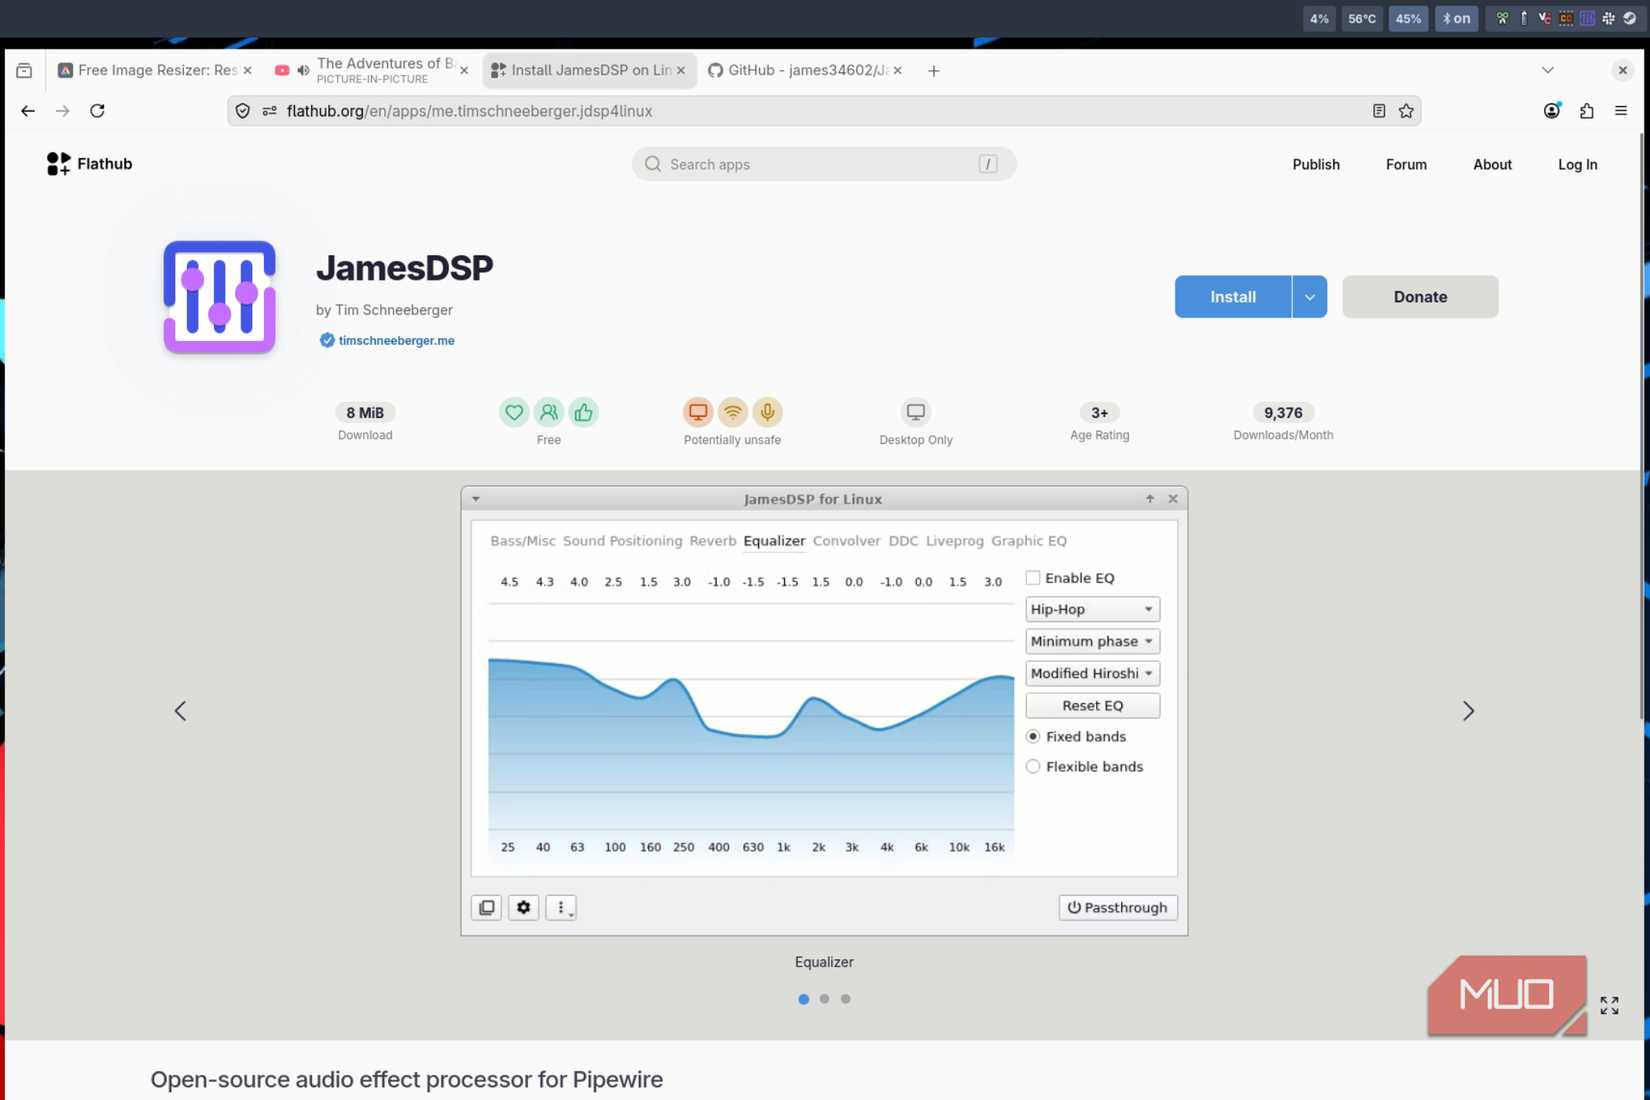Open browser extensions puzzle icon
Viewport: 1650px width, 1100px height.
[x=1586, y=111]
